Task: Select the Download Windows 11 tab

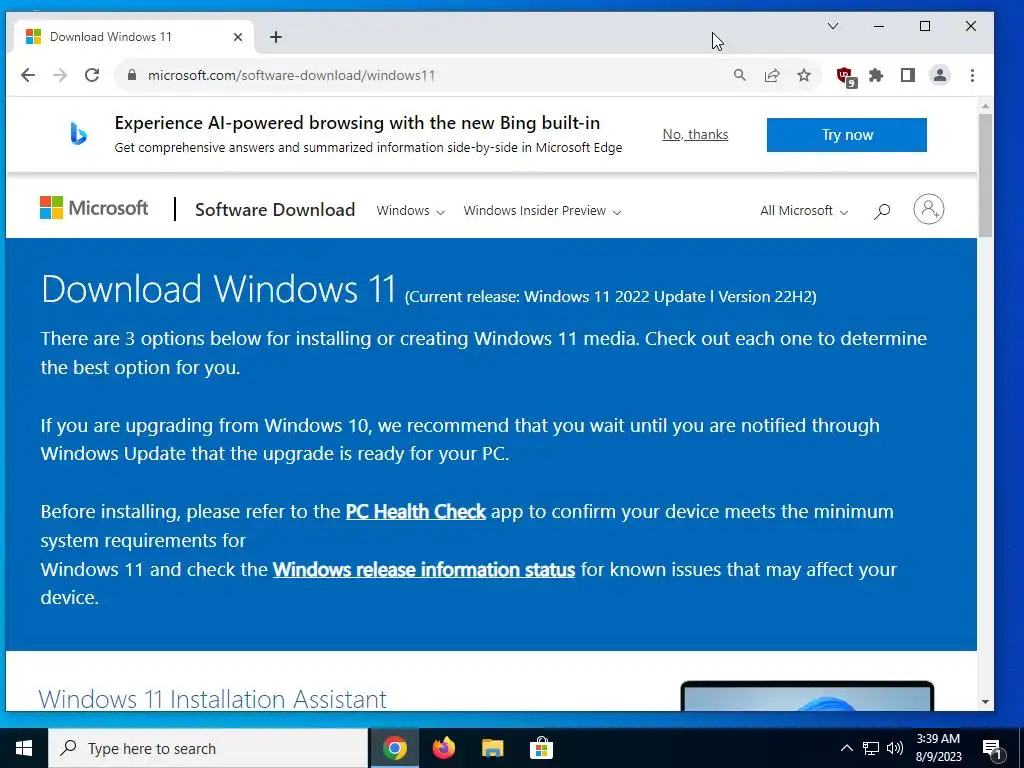Action: click(131, 37)
